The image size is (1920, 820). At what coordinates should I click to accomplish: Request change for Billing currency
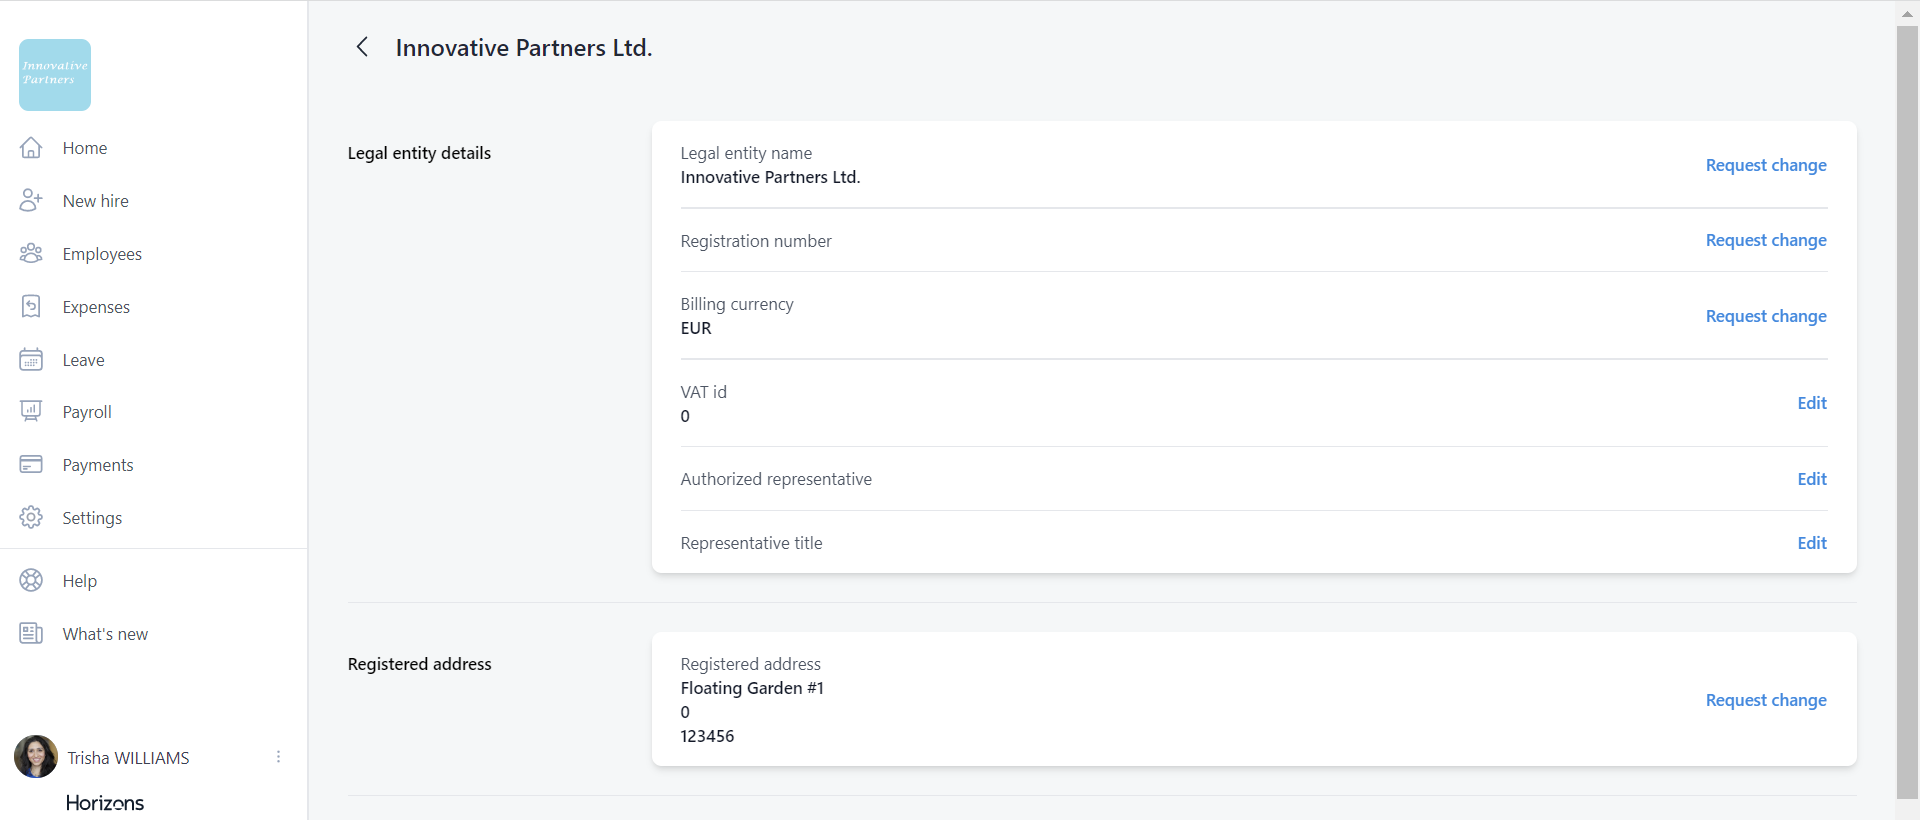pyautogui.click(x=1765, y=316)
